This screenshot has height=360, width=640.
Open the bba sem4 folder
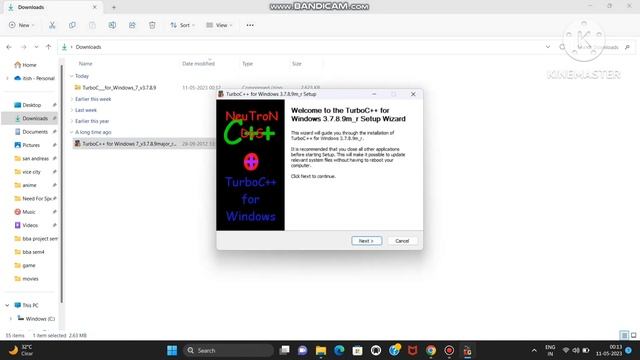(29, 252)
